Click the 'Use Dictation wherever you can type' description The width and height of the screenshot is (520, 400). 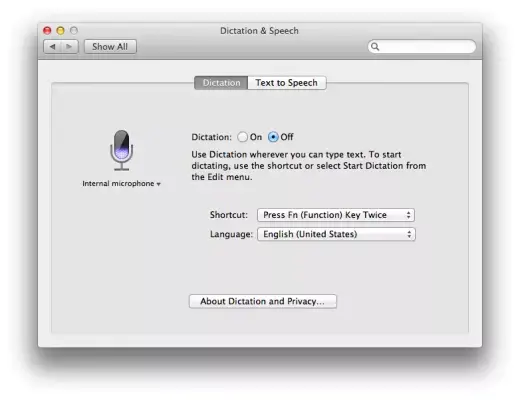tap(308, 166)
